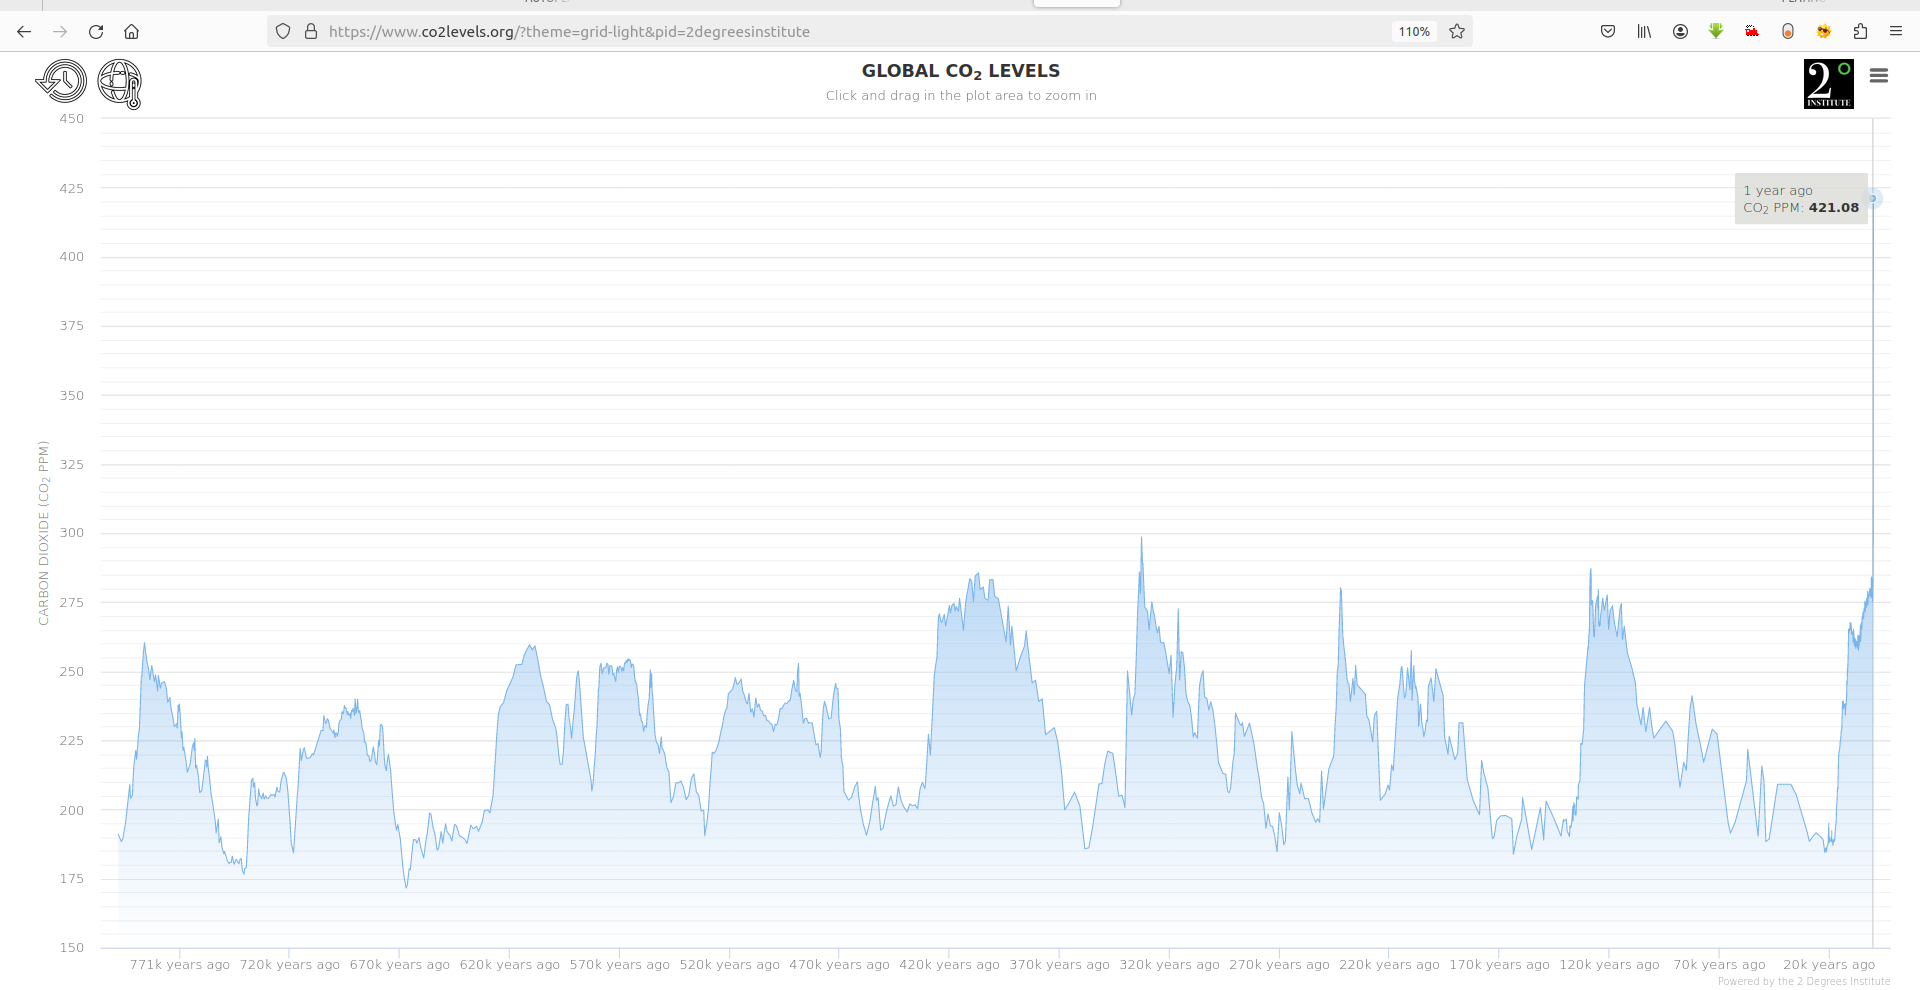Click the sun with sunglasses extension
Viewport: 1920px width, 990px height.
coord(1824,31)
